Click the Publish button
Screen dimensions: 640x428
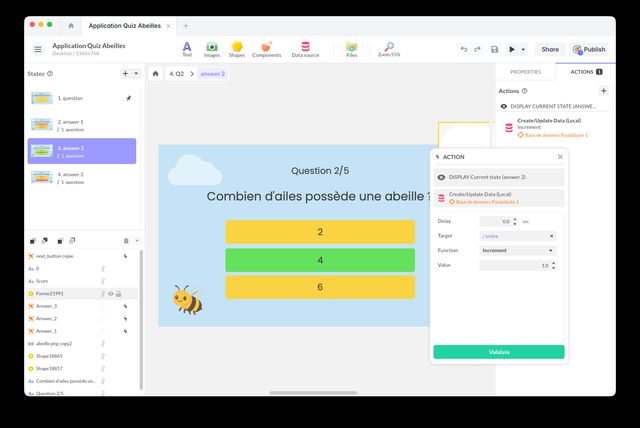(589, 49)
